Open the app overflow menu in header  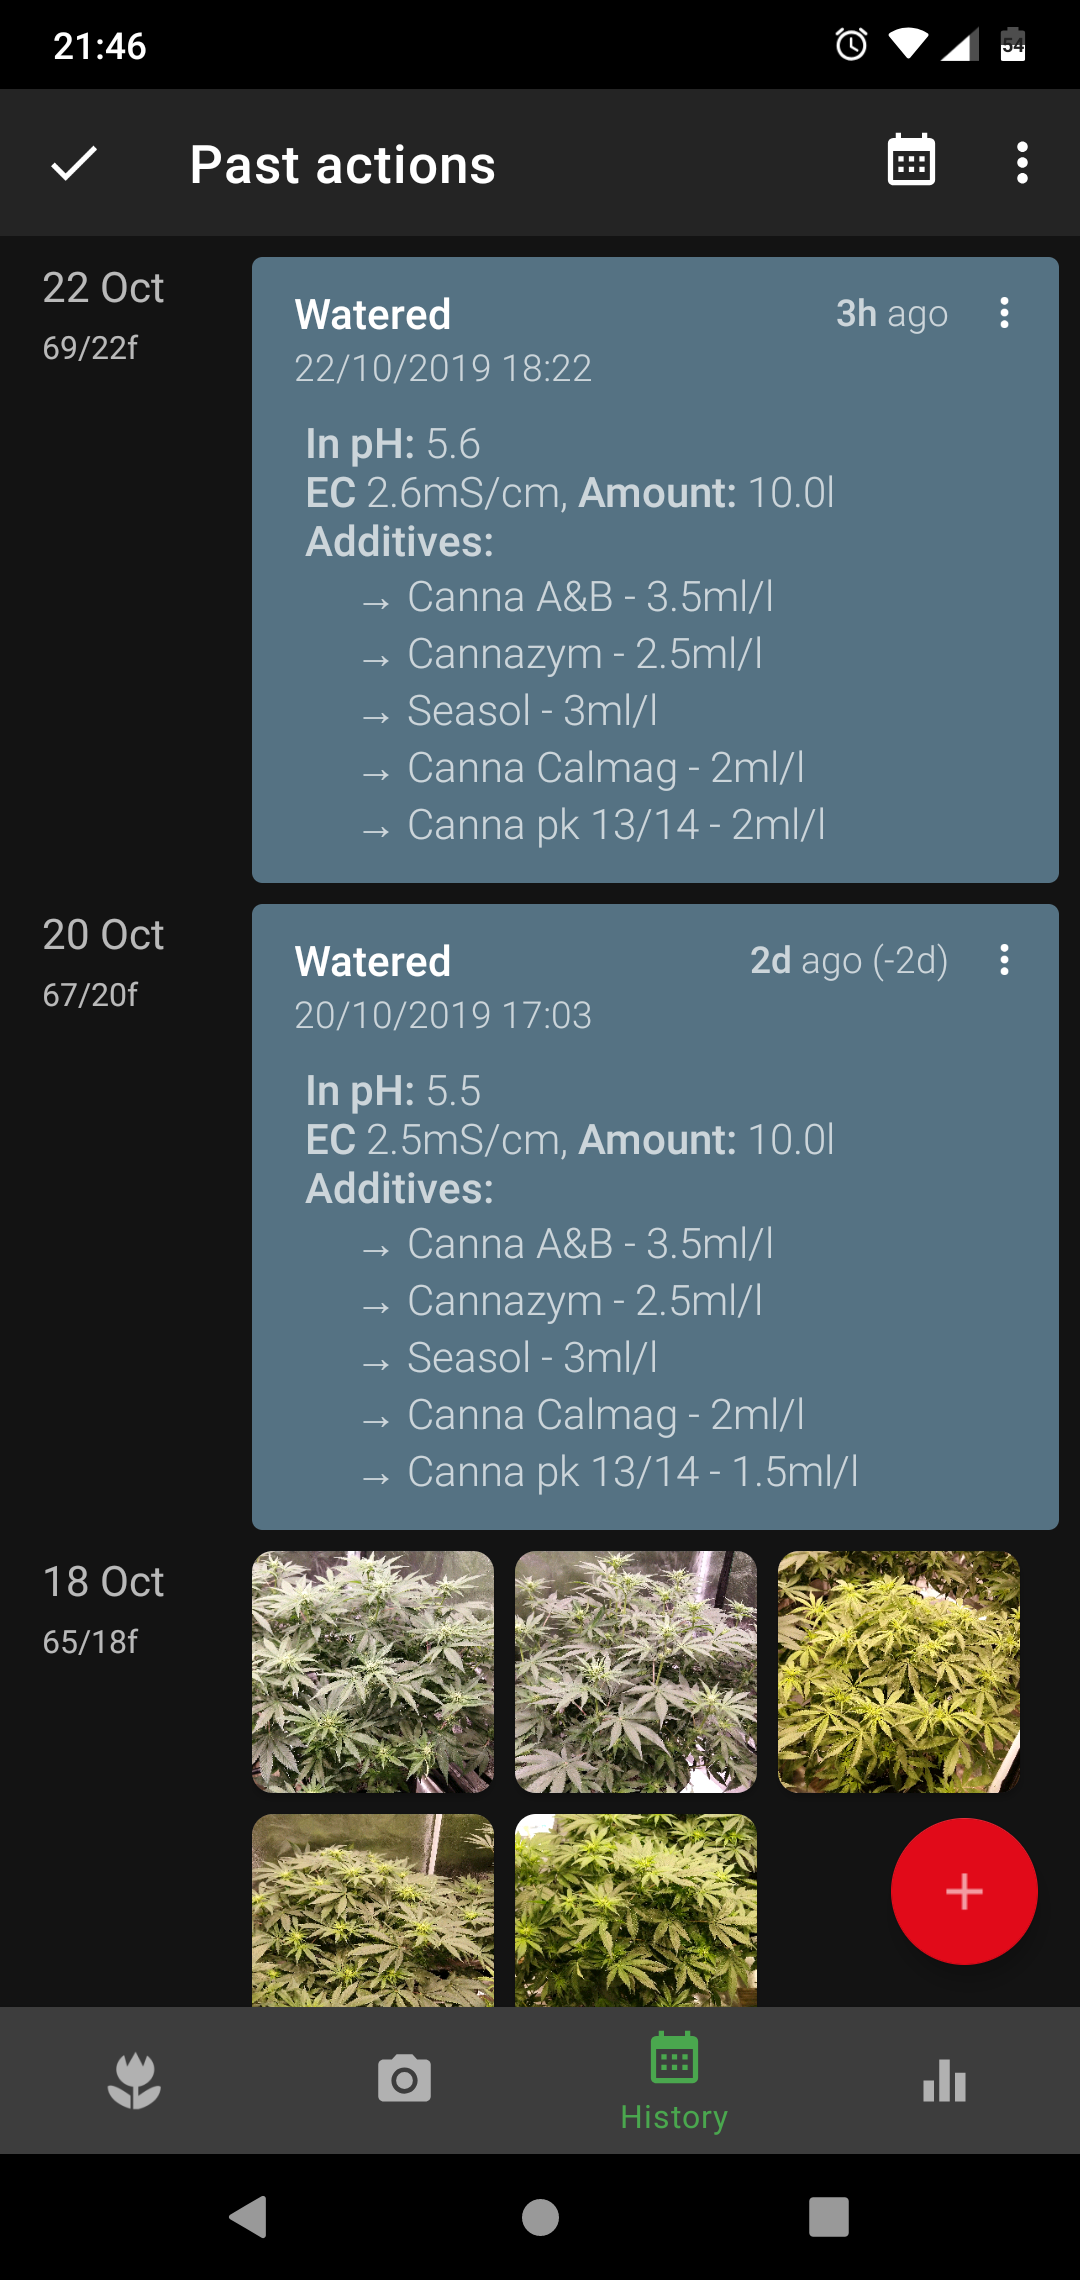pos(1022,162)
